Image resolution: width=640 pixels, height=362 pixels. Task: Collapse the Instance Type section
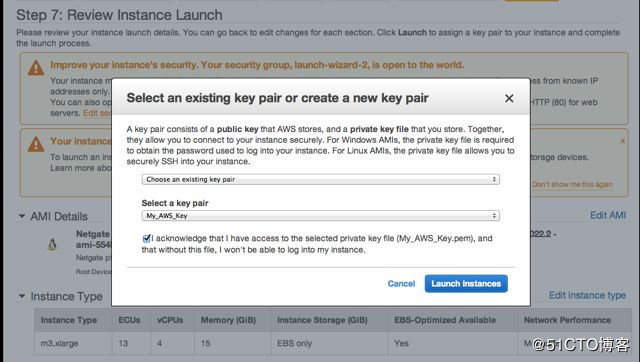[x=22, y=296]
